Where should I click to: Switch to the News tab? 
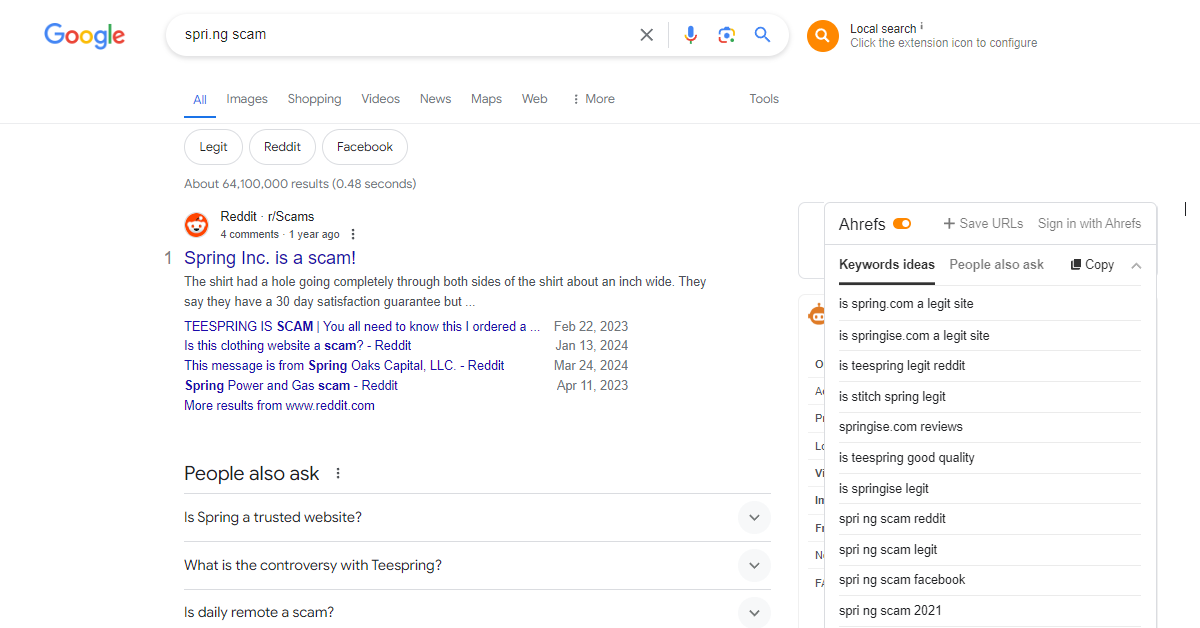(435, 99)
